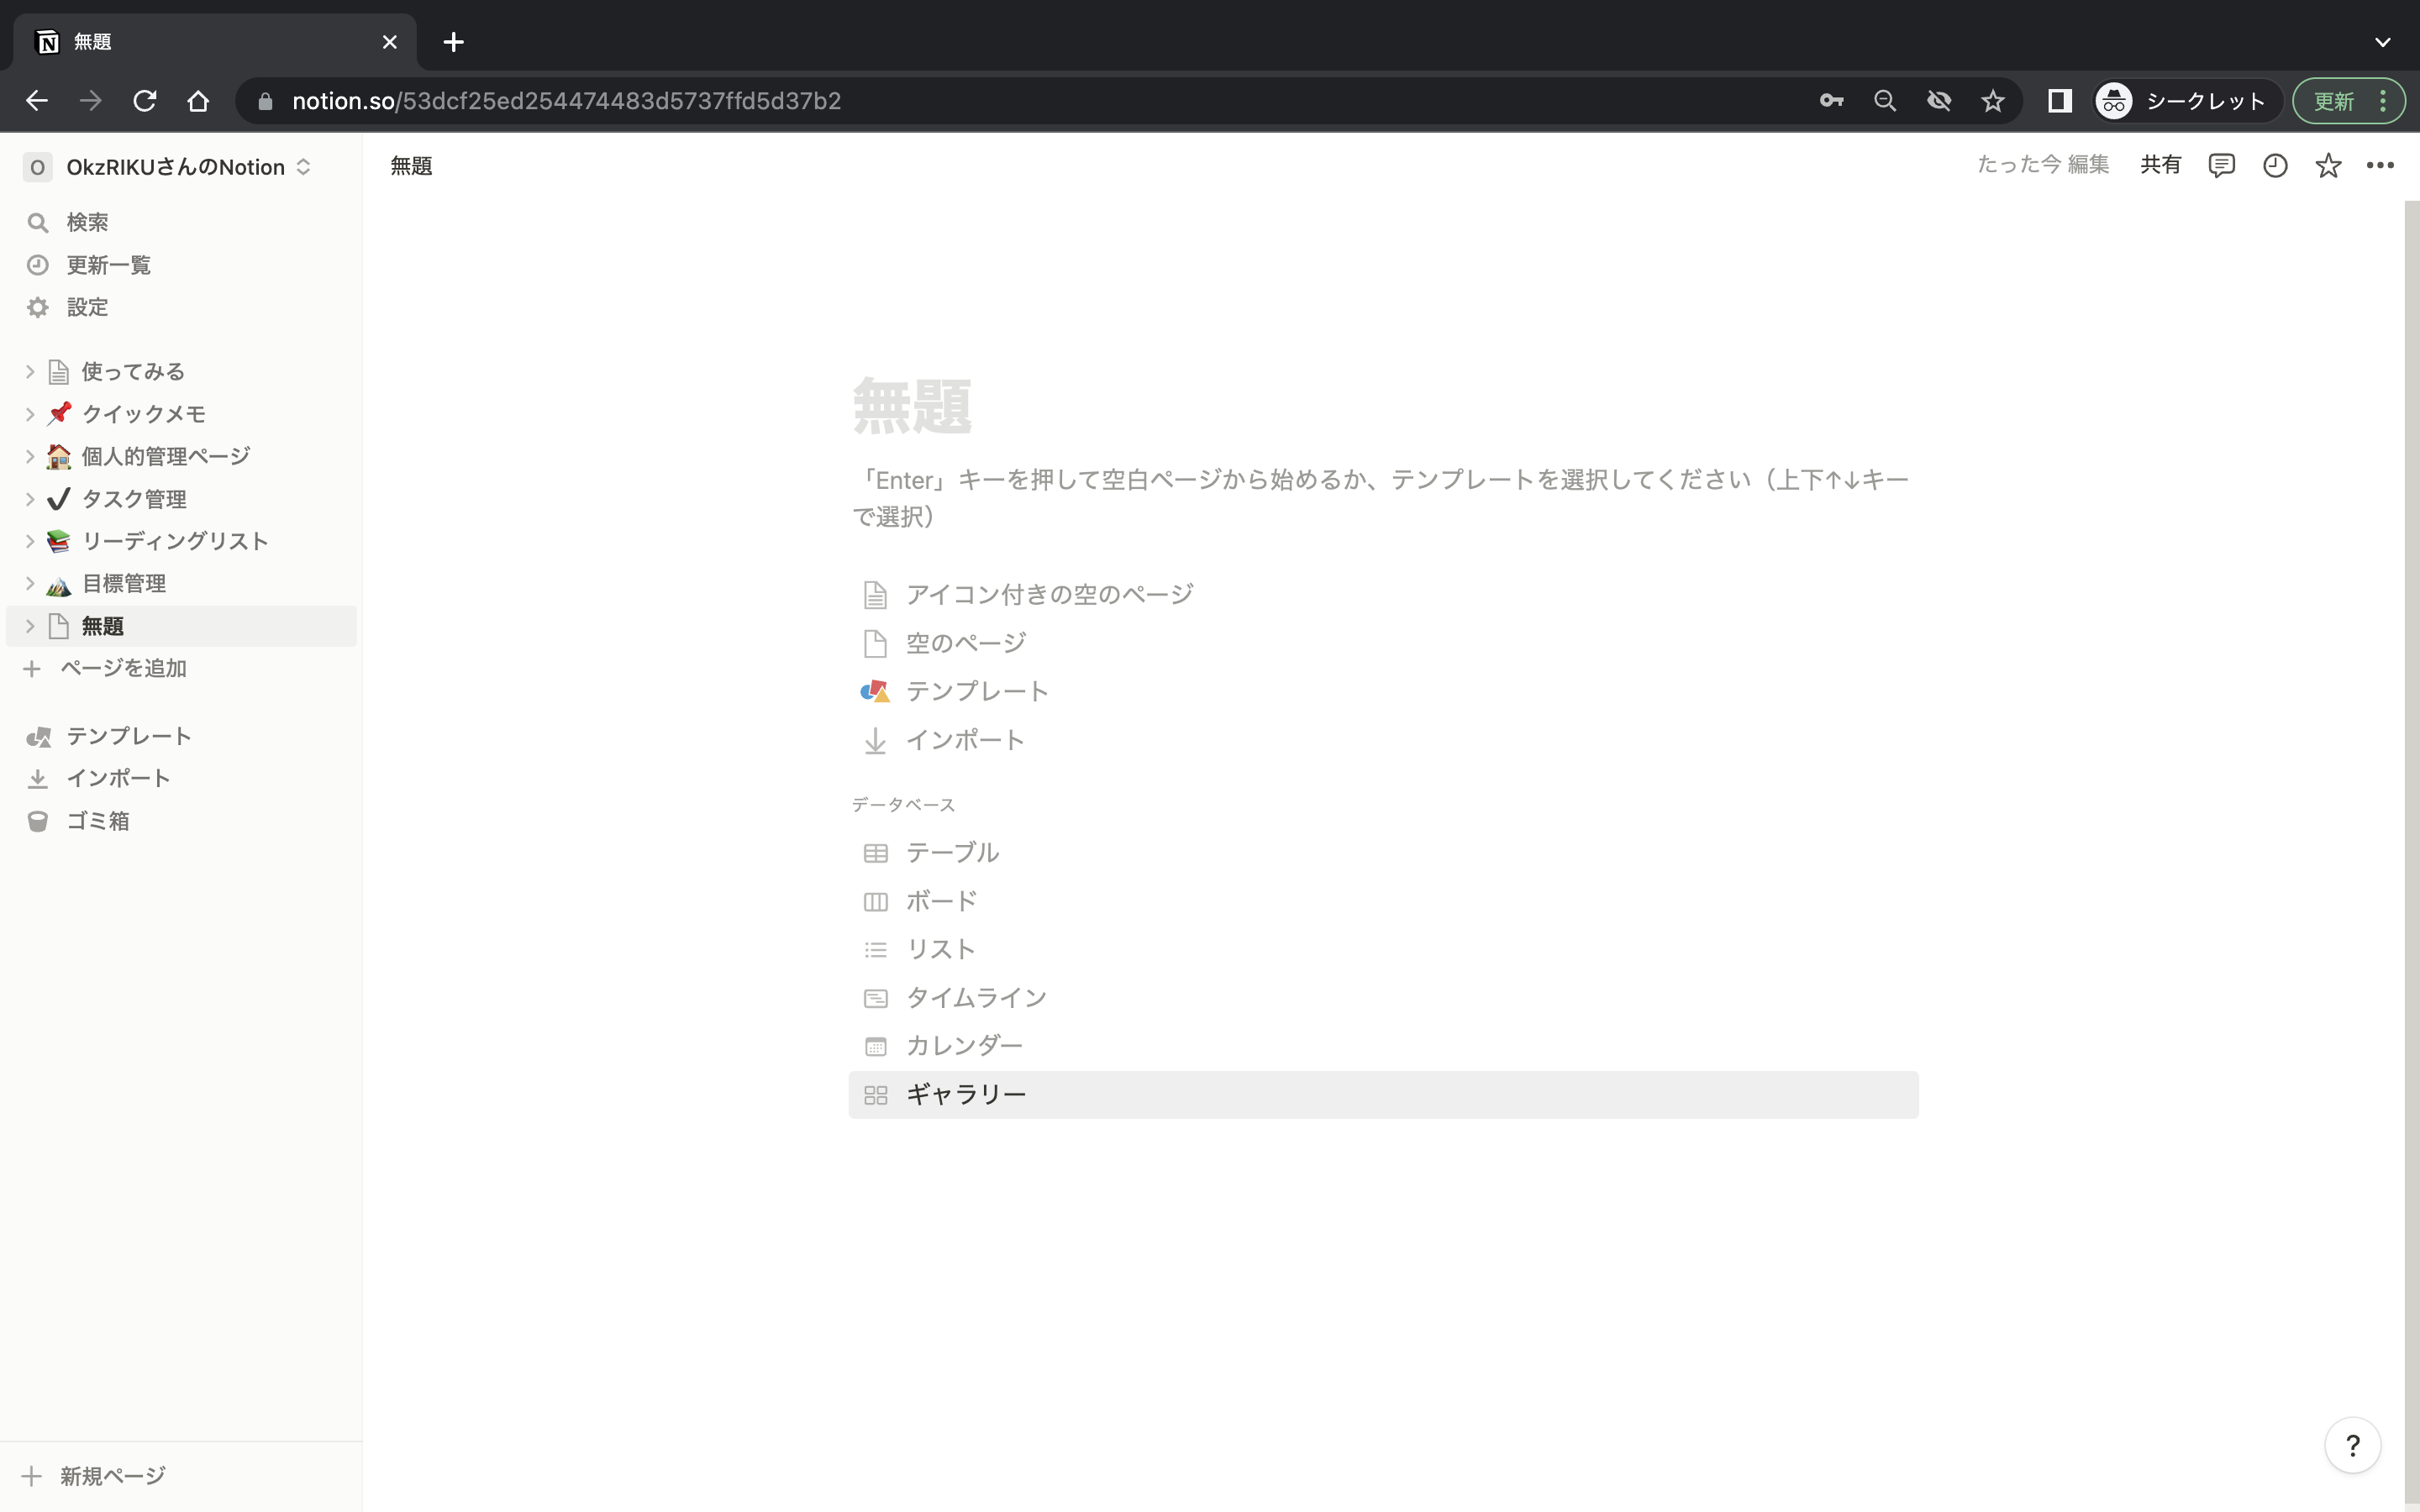The width and height of the screenshot is (2420, 1512).
Task: Click the Timeline database option
Action: 976,998
